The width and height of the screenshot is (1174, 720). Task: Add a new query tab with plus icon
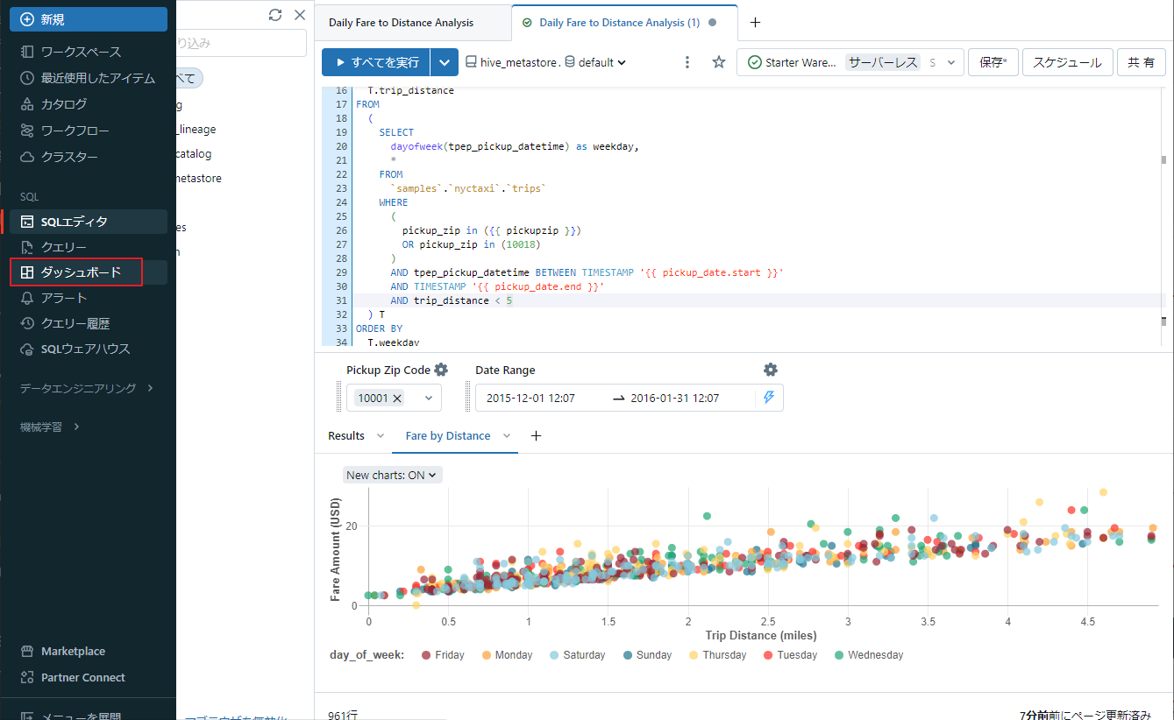(x=755, y=22)
